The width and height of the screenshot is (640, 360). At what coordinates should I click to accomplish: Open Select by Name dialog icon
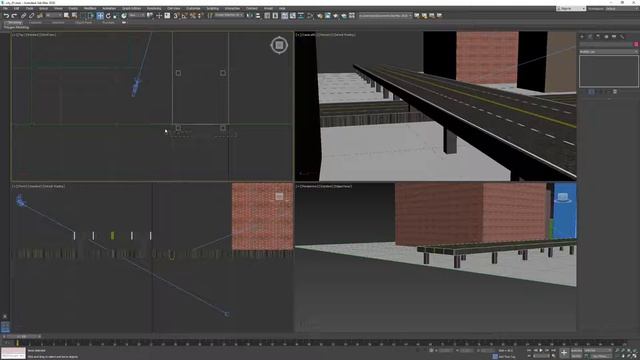tap(74, 16)
